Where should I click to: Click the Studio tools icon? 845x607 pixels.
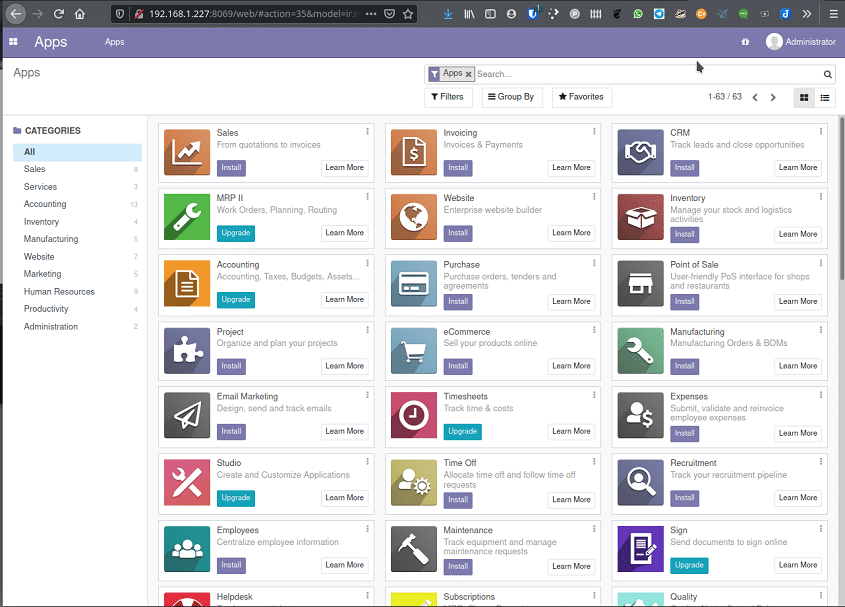[x=187, y=482]
